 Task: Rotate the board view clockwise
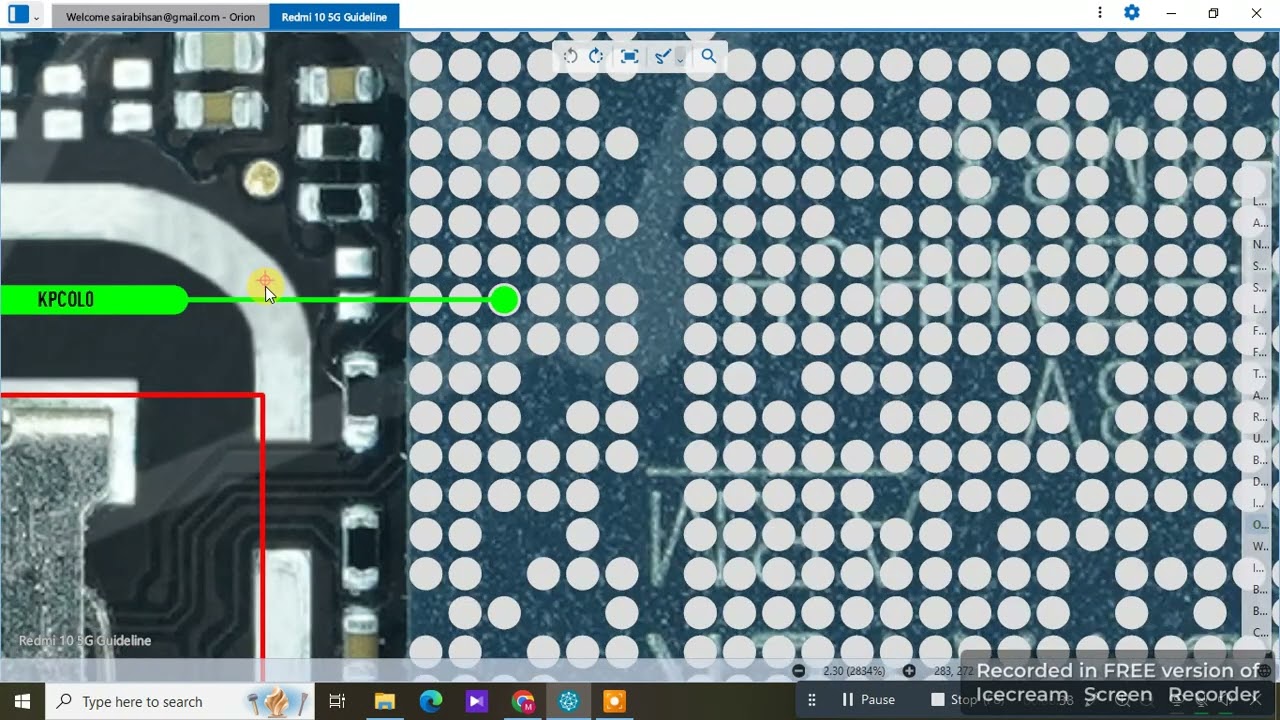pos(597,56)
